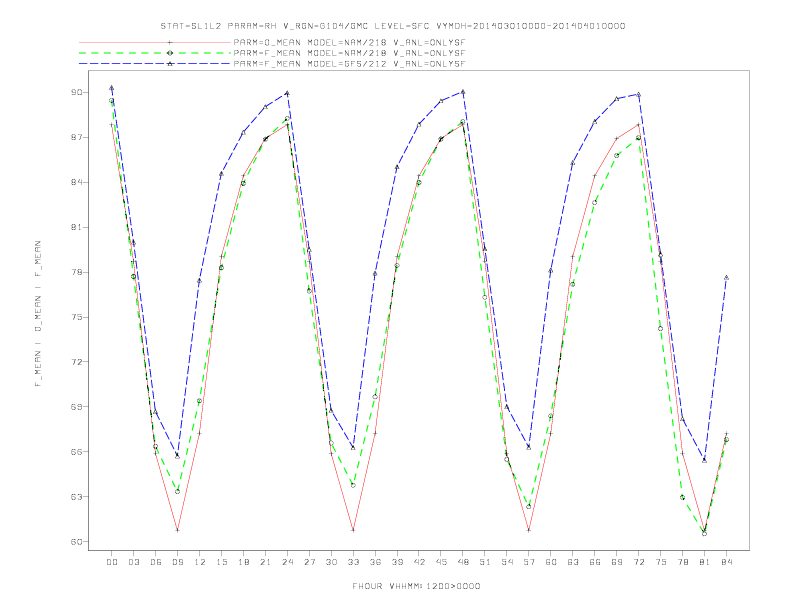Click y-axis tick label 84
This screenshot has width=792, height=612.
point(79,182)
